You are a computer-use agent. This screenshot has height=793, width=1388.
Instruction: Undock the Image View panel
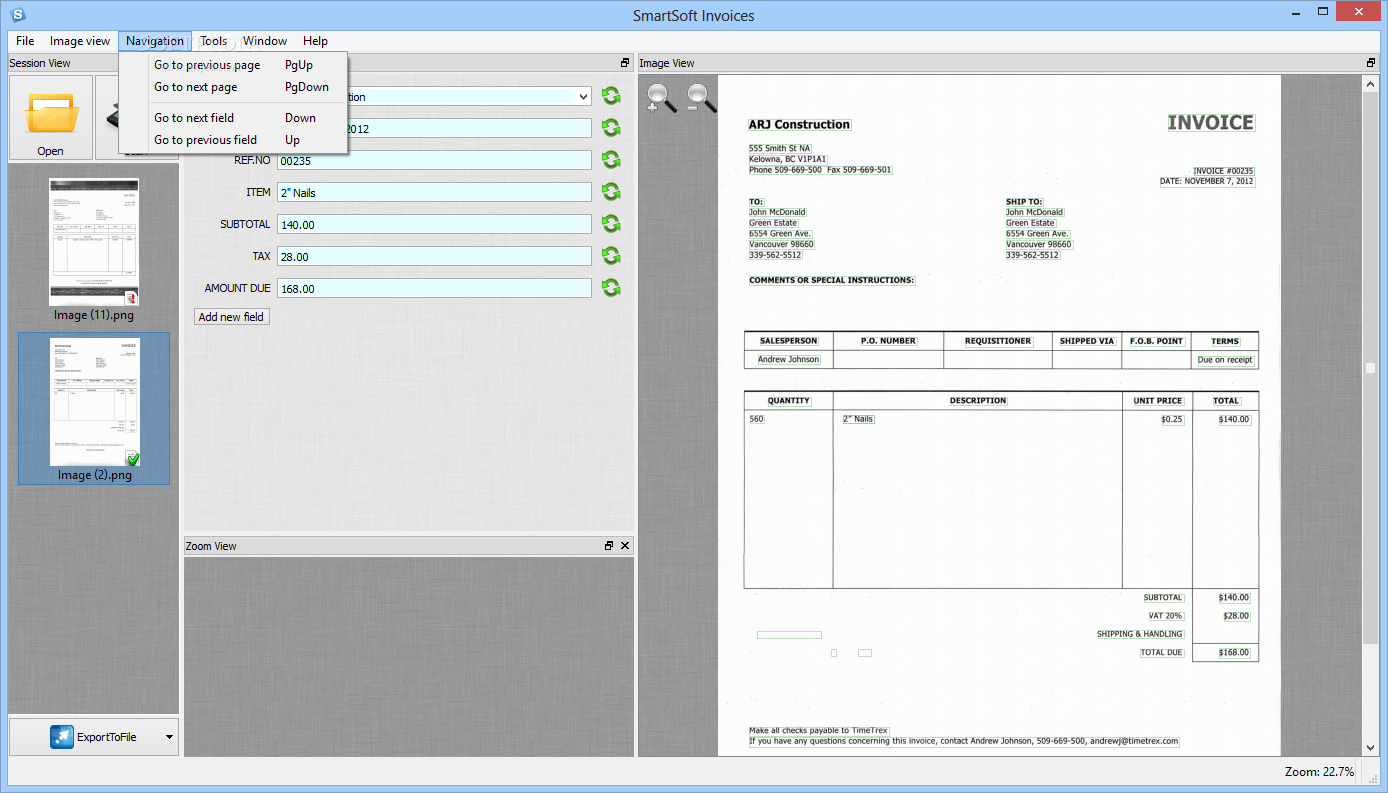coord(1371,63)
